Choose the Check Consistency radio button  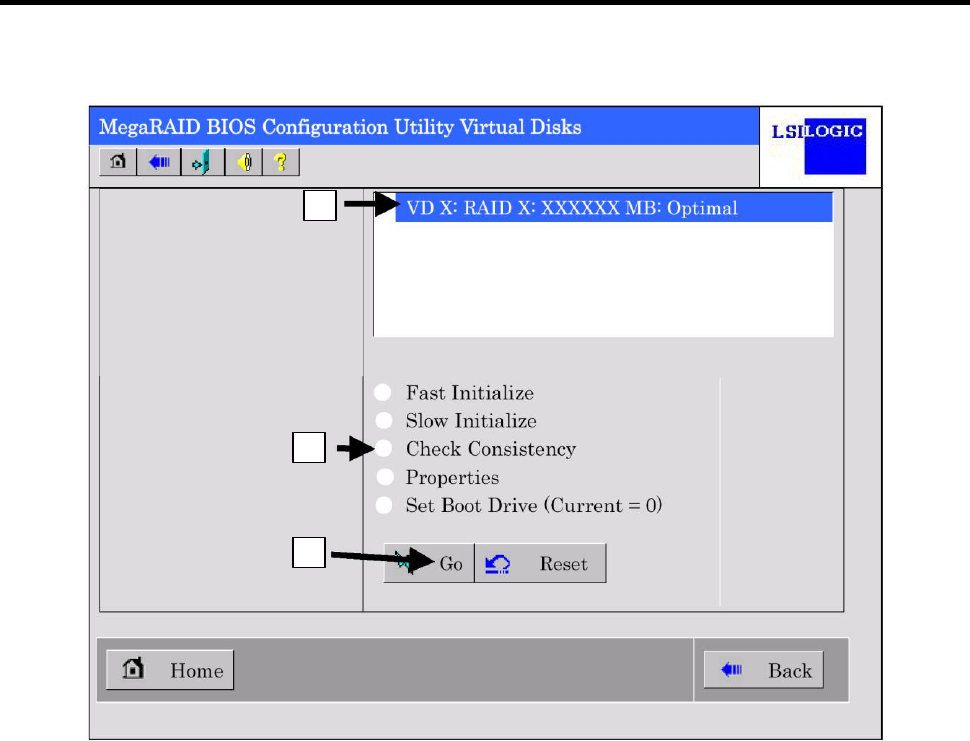(x=384, y=448)
